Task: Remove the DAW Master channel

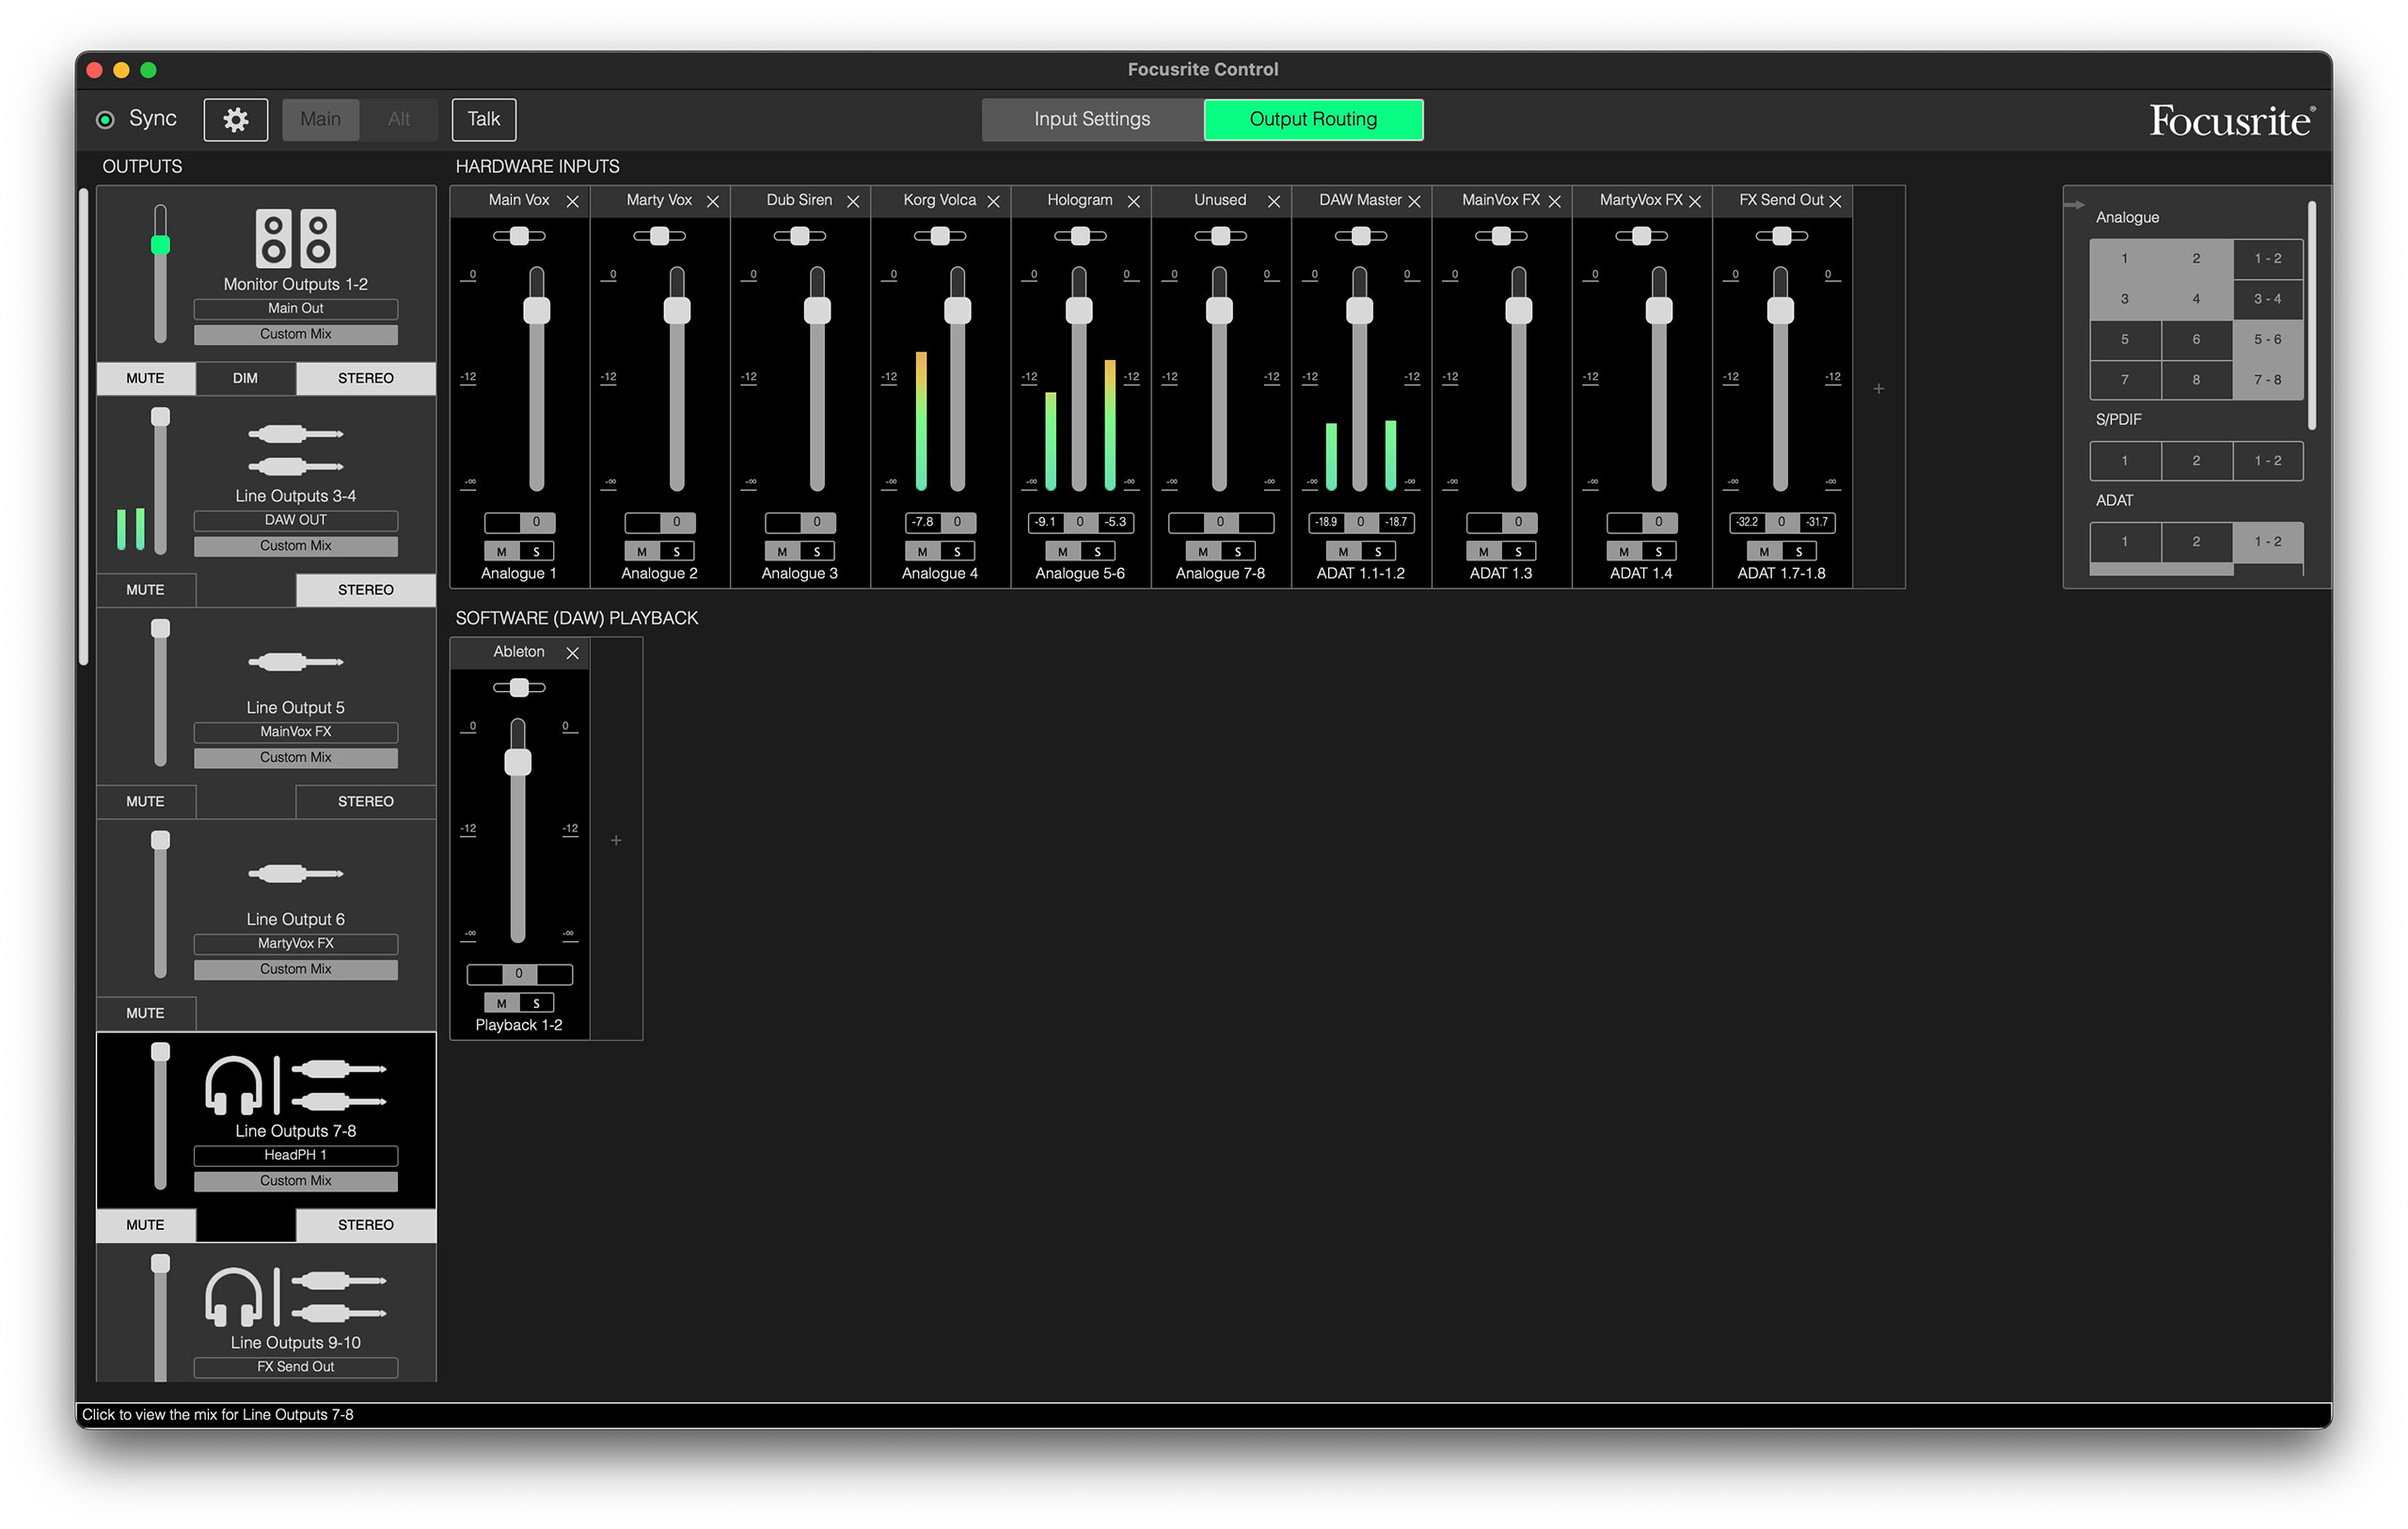Action: tap(1414, 201)
